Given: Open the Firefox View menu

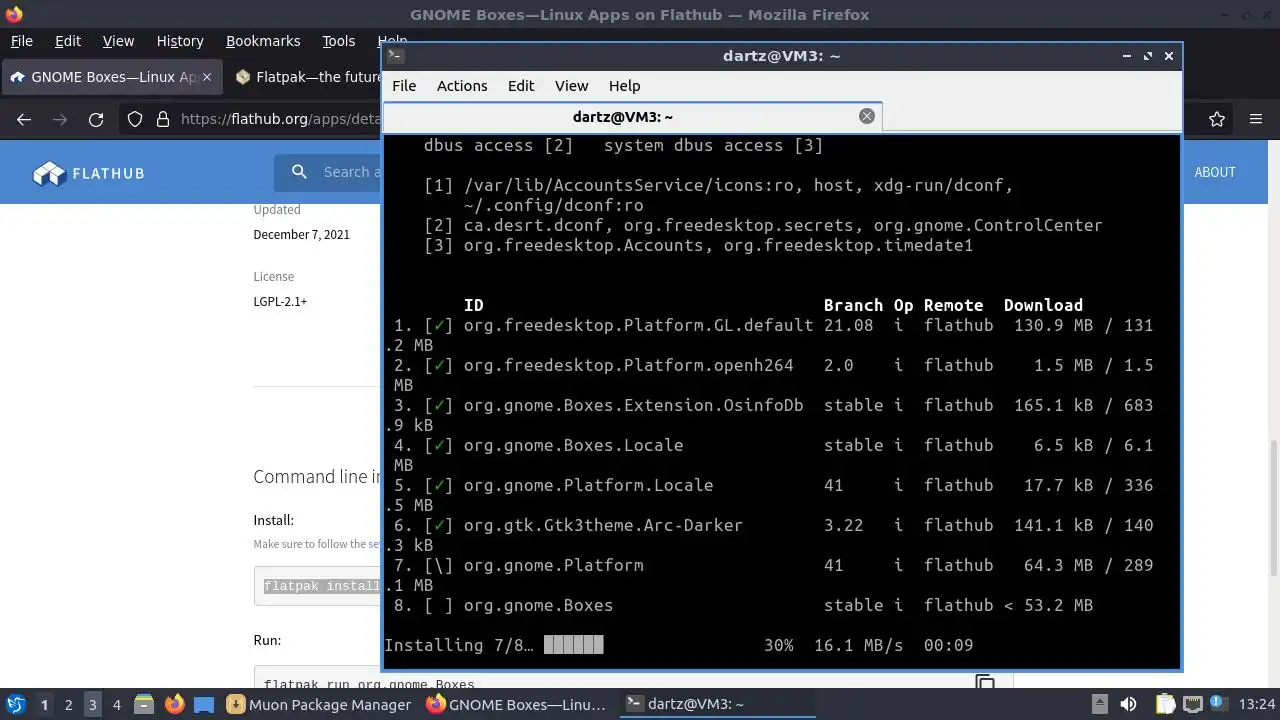Looking at the screenshot, I should [x=118, y=41].
